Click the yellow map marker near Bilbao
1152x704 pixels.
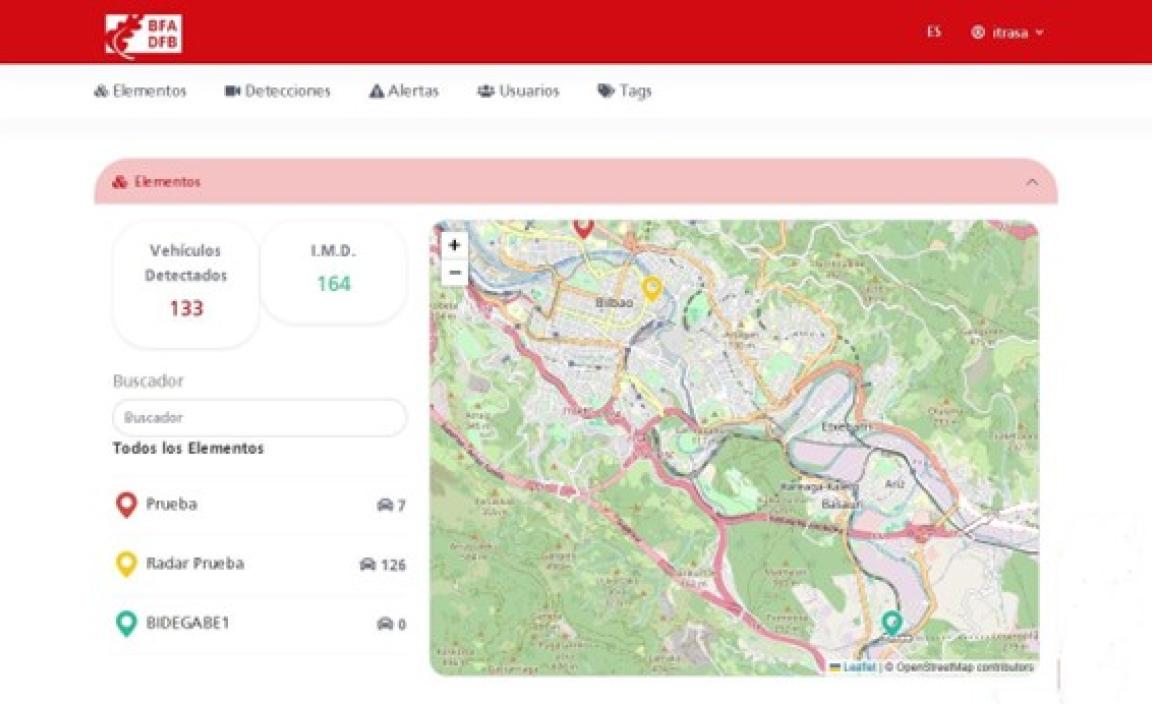point(652,289)
